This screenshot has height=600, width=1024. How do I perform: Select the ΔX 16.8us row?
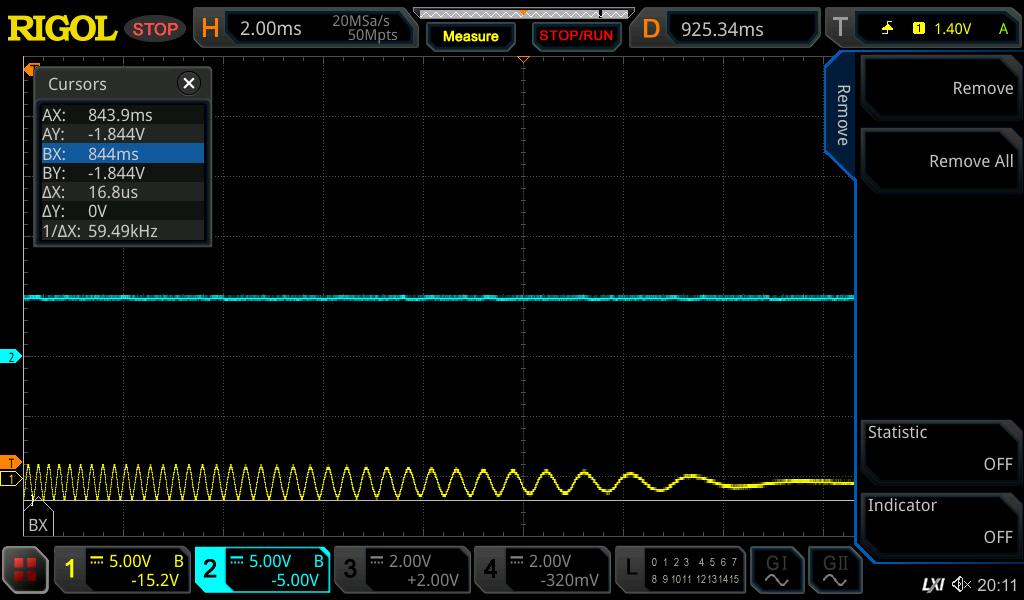tap(122, 192)
